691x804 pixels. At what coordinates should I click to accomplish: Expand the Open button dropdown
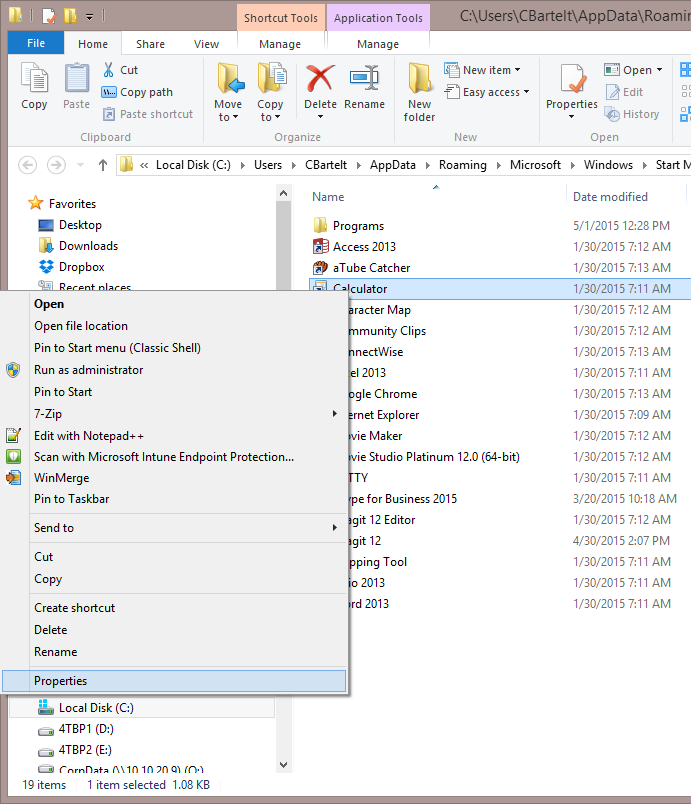tap(659, 70)
